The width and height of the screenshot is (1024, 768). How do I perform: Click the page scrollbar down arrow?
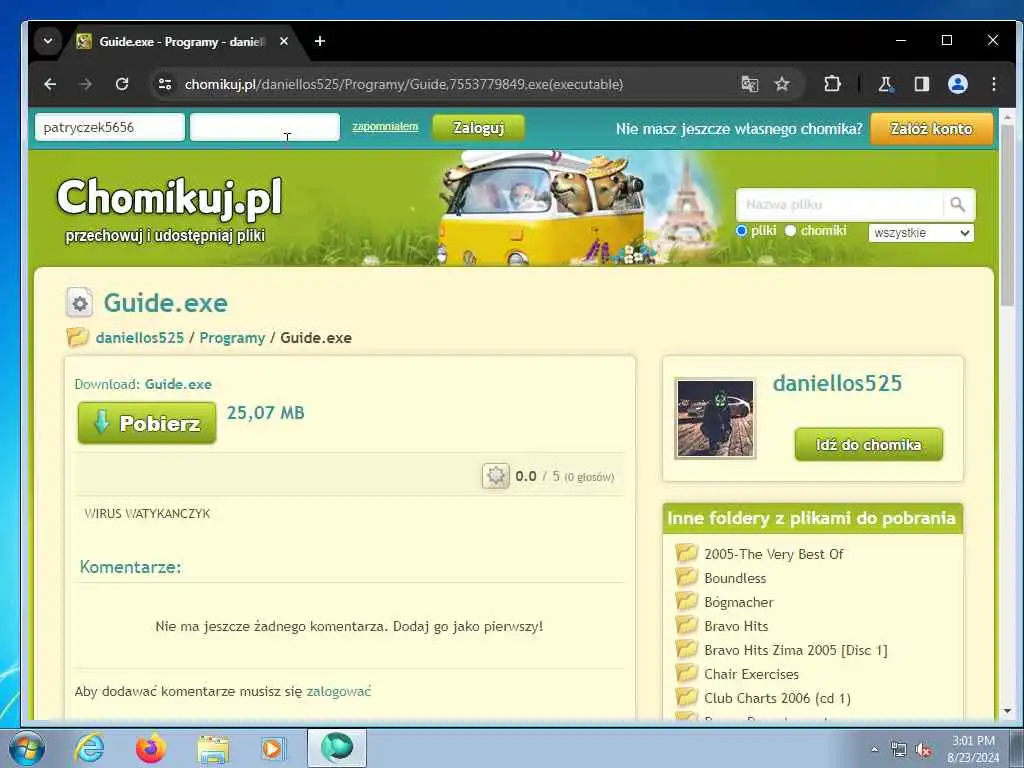pos(1008,711)
